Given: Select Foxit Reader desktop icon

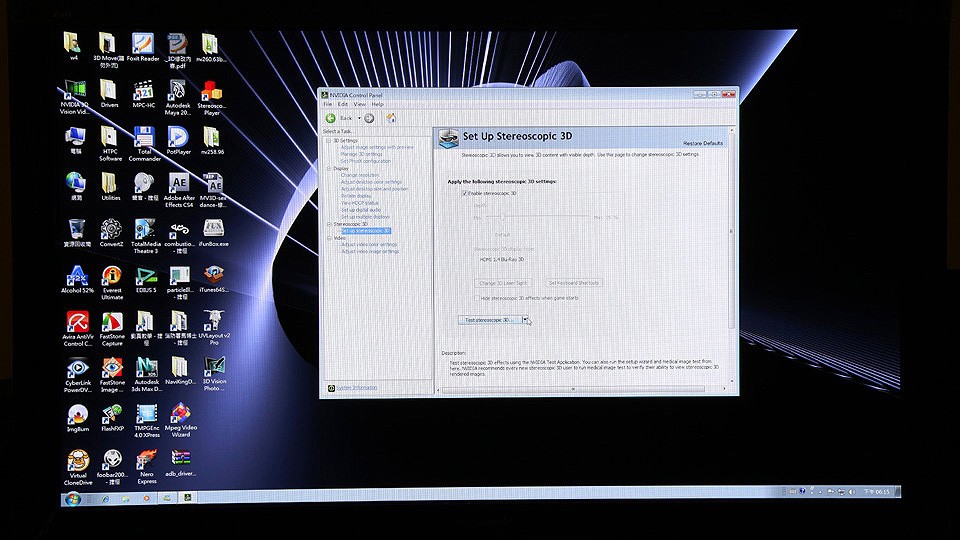Looking at the screenshot, I should [x=143, y=48].
